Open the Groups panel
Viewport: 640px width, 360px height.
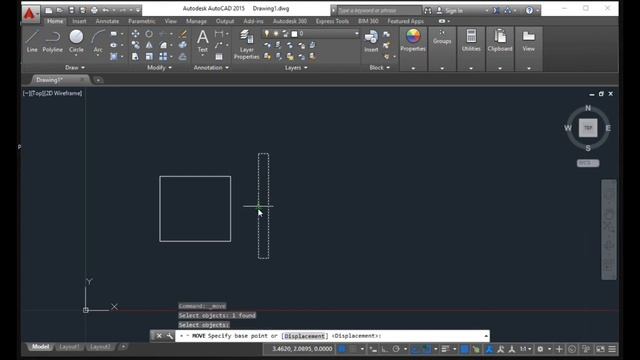[x=442, y=37]
